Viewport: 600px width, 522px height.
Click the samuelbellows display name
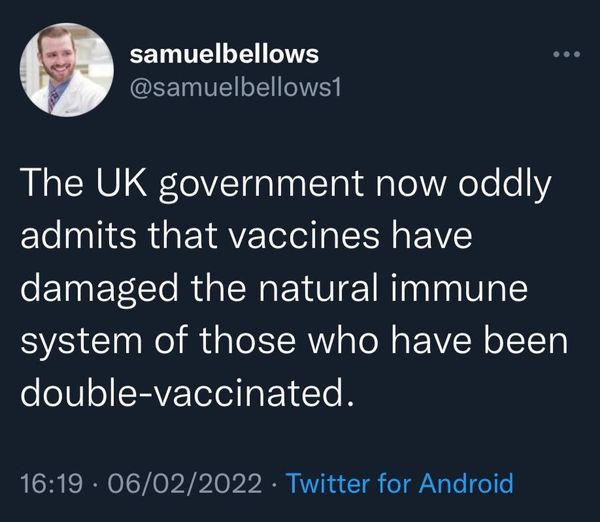224,54
